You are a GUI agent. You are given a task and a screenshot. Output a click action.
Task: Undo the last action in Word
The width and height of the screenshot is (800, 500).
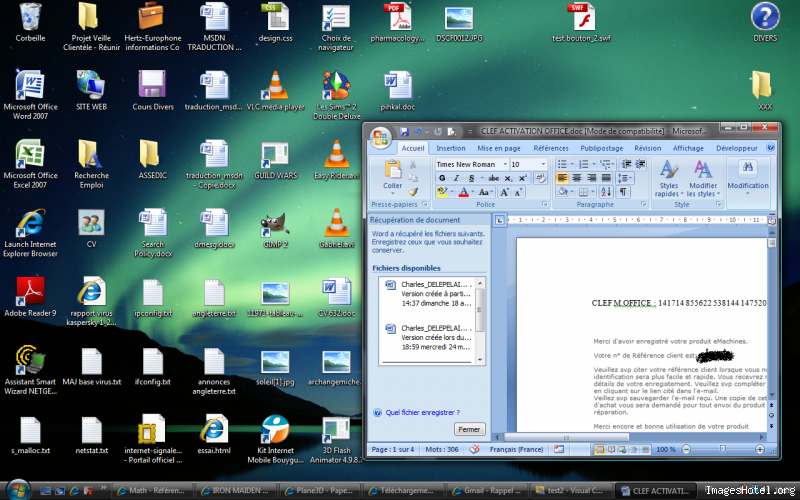coord(418,132)
